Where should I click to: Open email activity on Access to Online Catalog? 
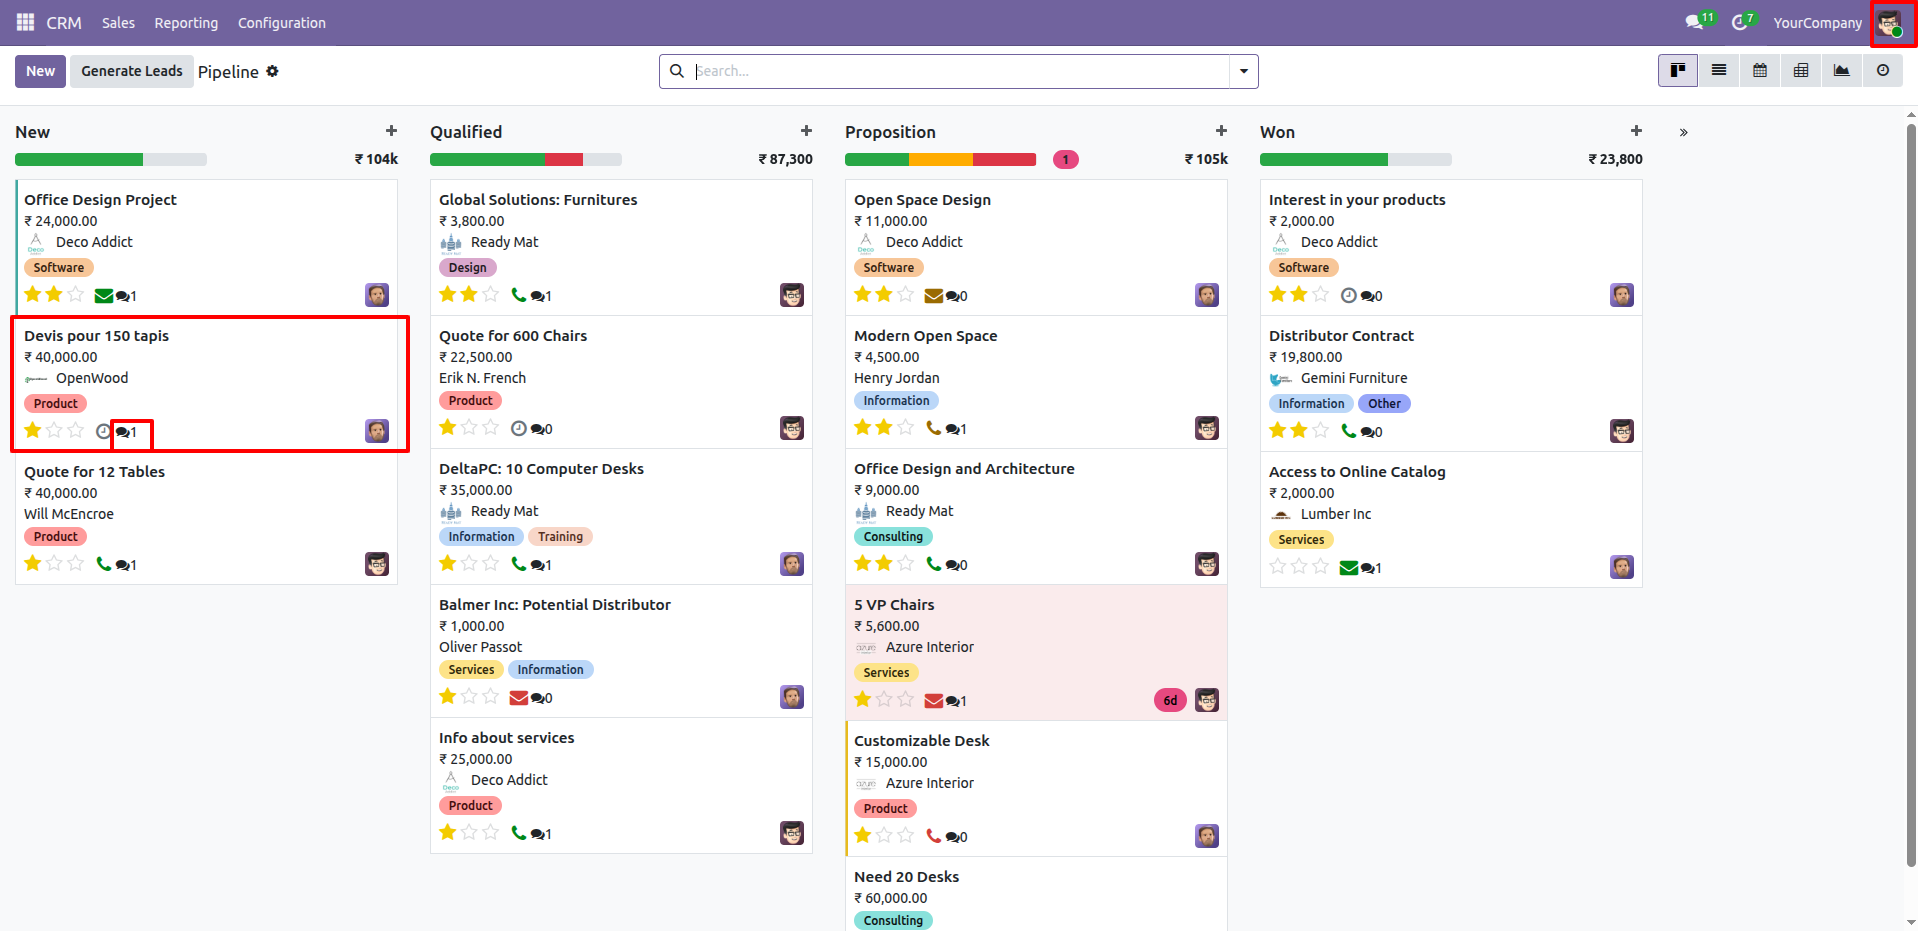1349,568
